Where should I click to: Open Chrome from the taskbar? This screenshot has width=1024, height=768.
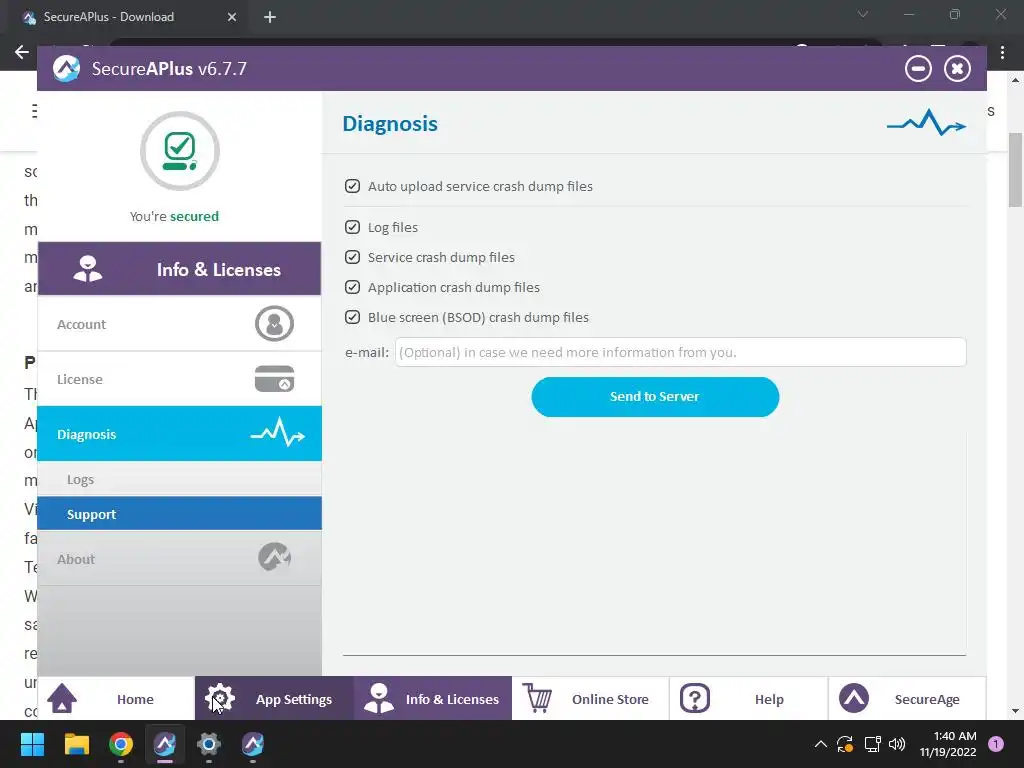pyautogui.click(x=121, y=744)
